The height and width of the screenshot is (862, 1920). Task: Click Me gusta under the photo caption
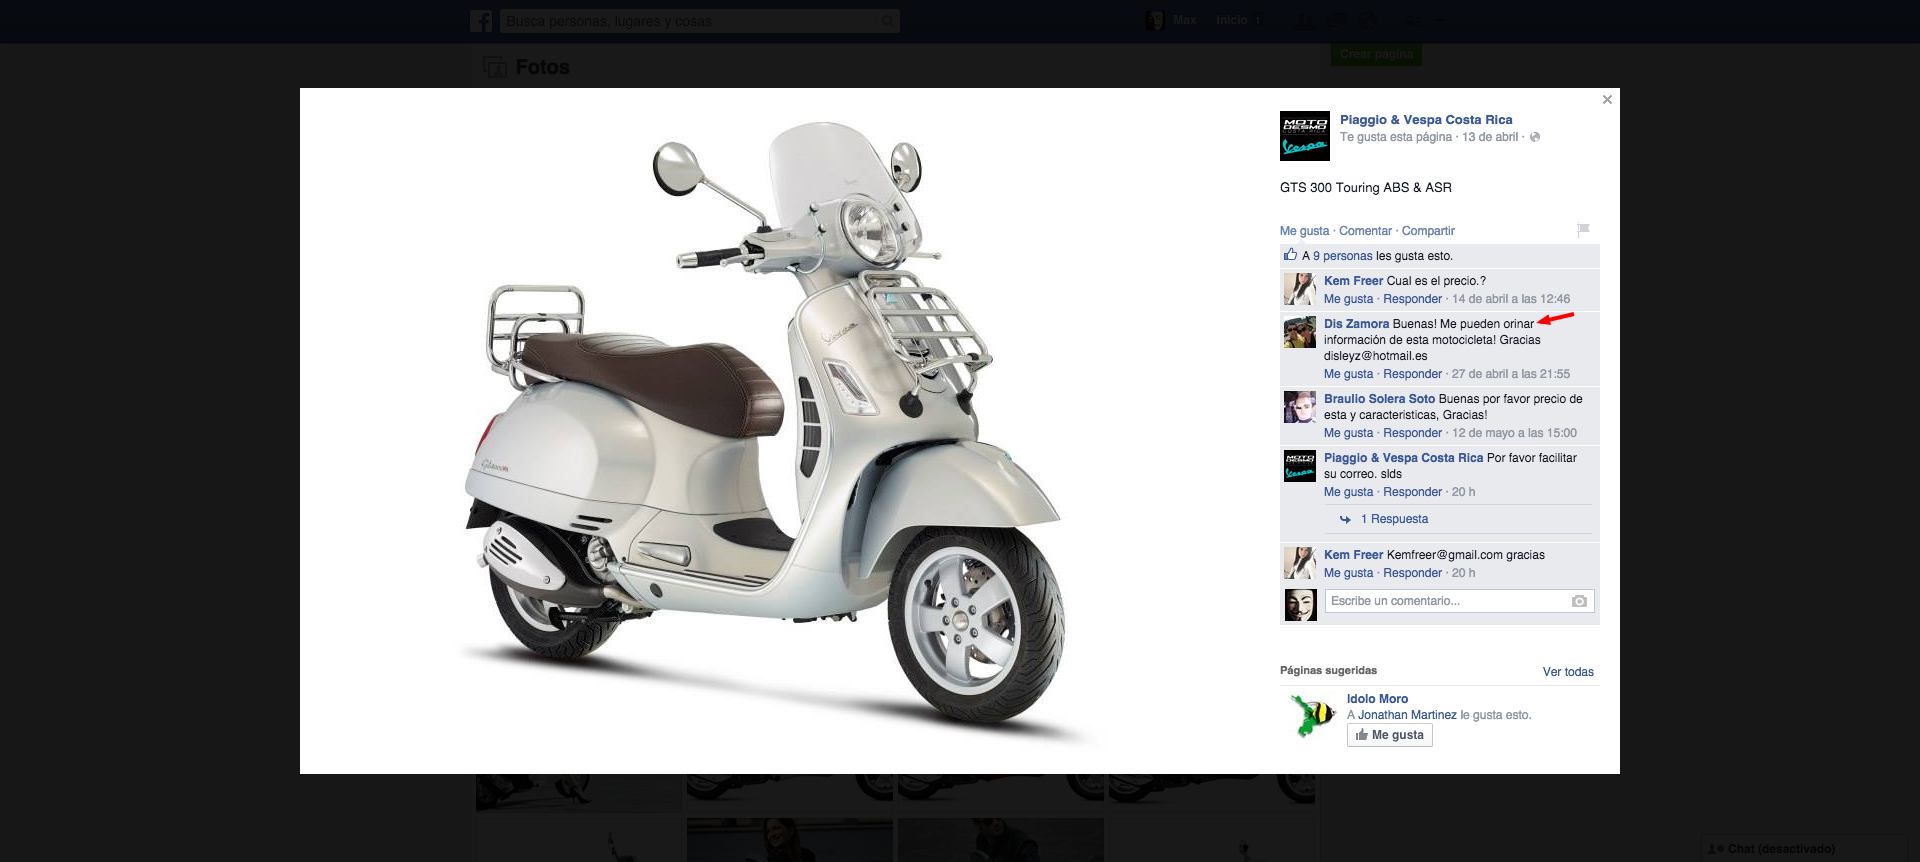1304,231
